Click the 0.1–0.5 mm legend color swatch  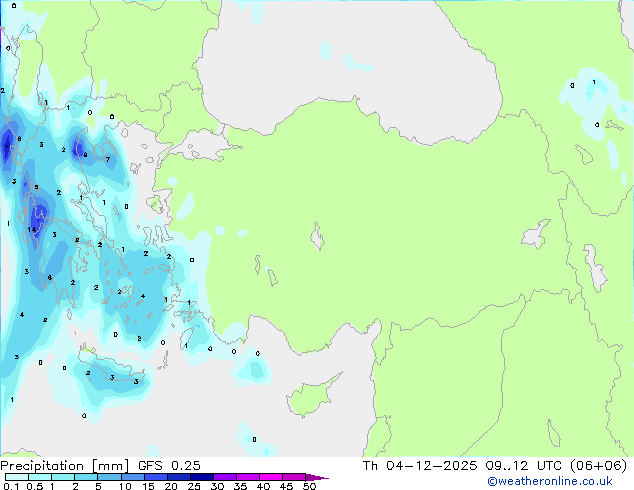(17, 477)
